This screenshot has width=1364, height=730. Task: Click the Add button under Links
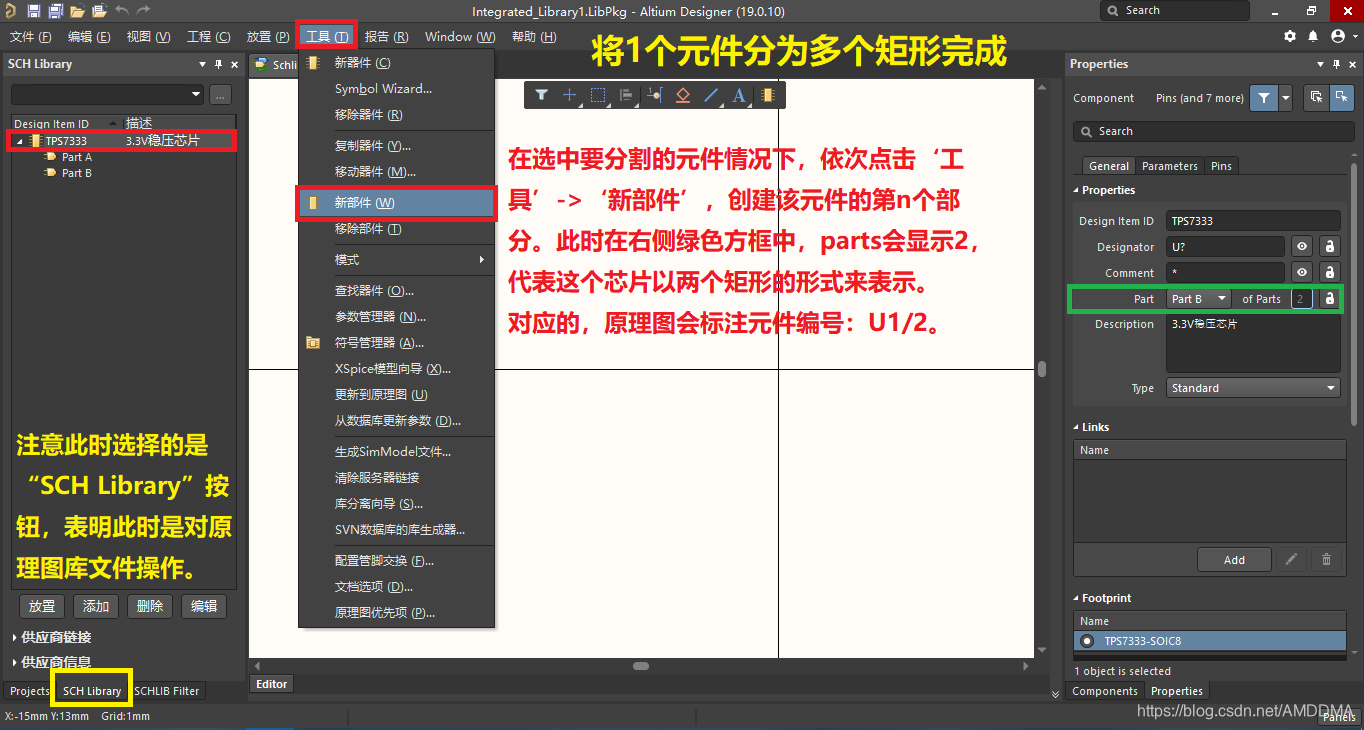pos(1234,560)
